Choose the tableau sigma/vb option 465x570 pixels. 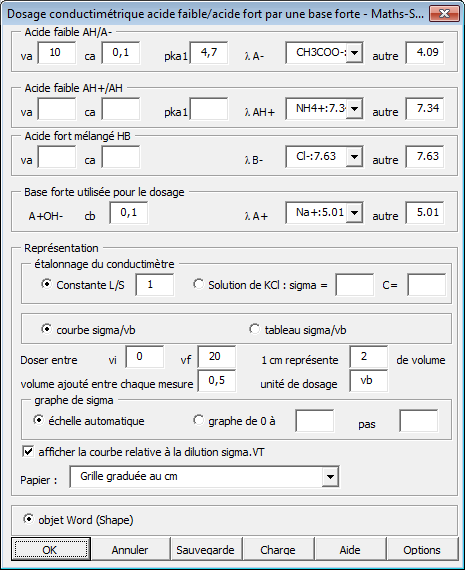click(254, 329)
